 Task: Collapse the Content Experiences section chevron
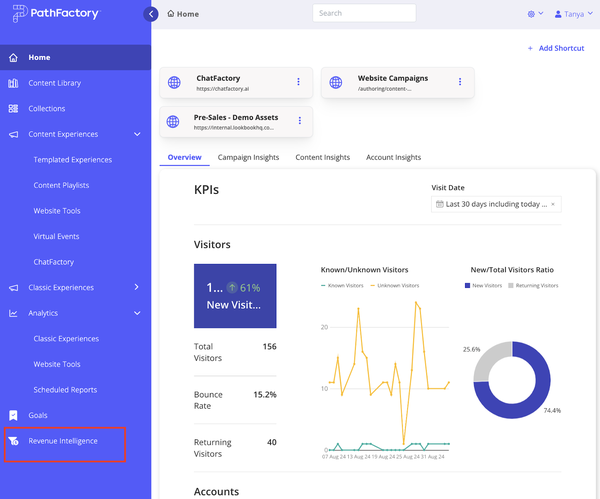(137, 134)
